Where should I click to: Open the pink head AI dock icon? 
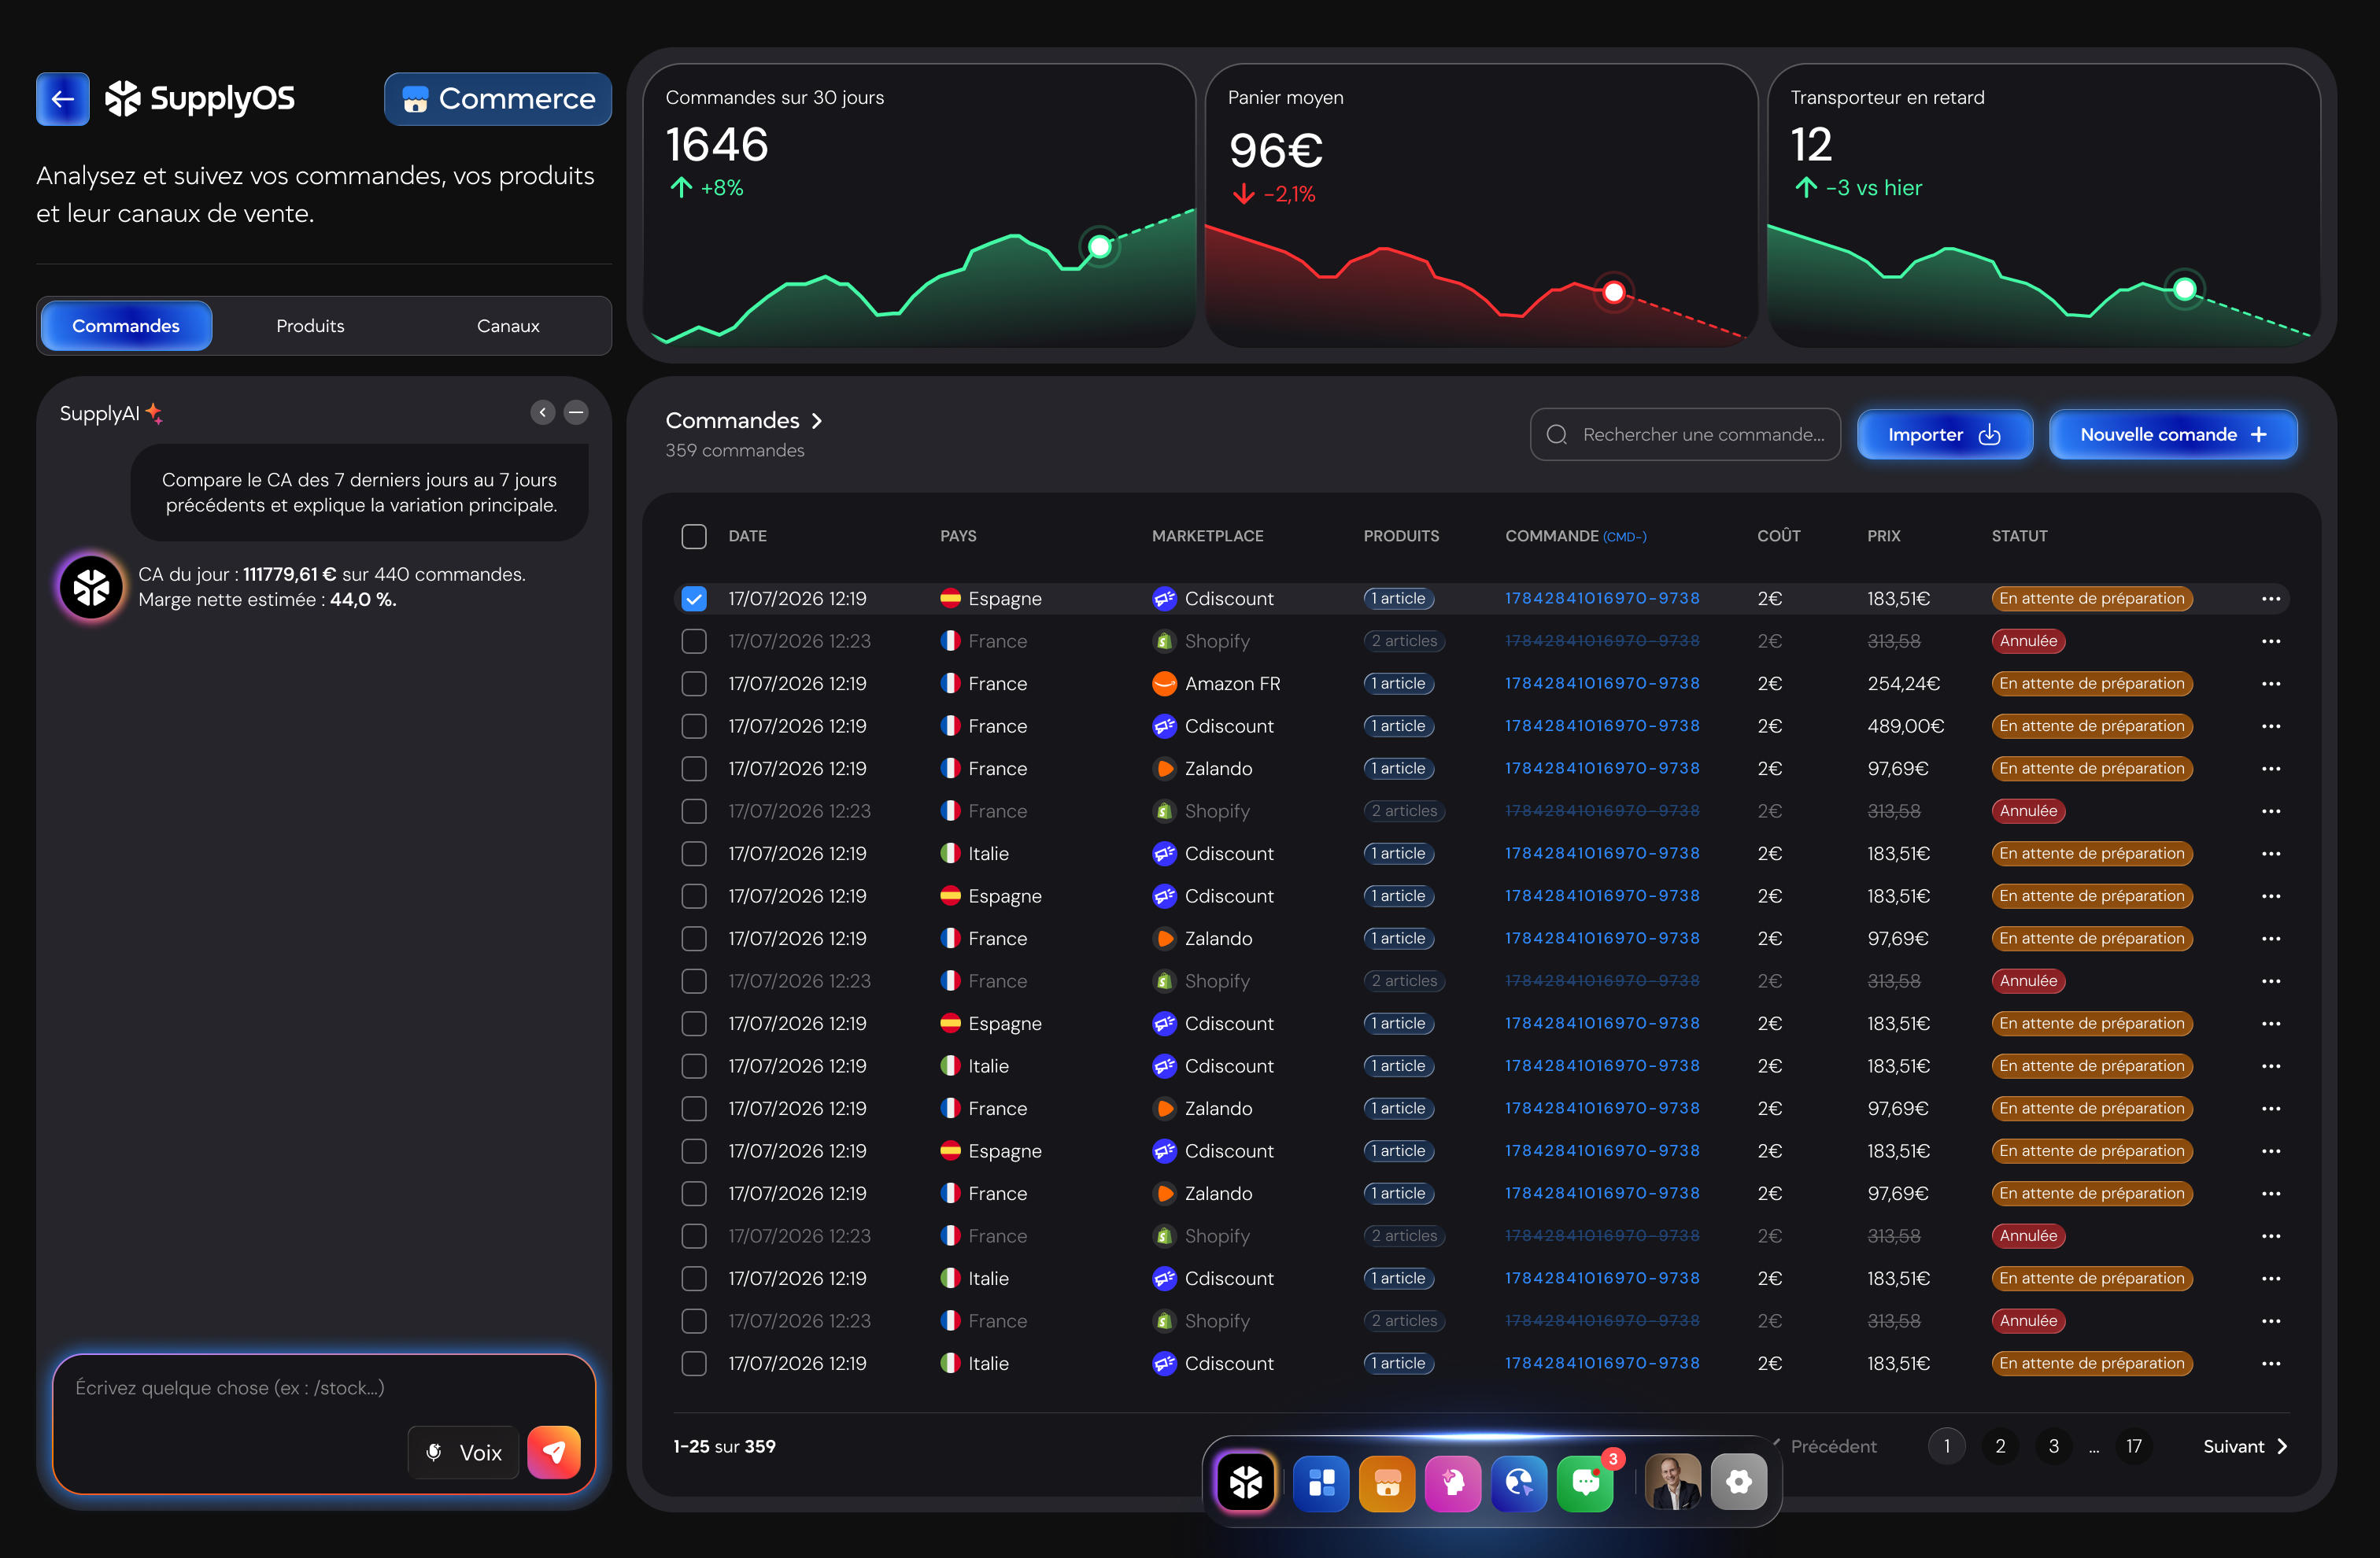[1453, 1482]
